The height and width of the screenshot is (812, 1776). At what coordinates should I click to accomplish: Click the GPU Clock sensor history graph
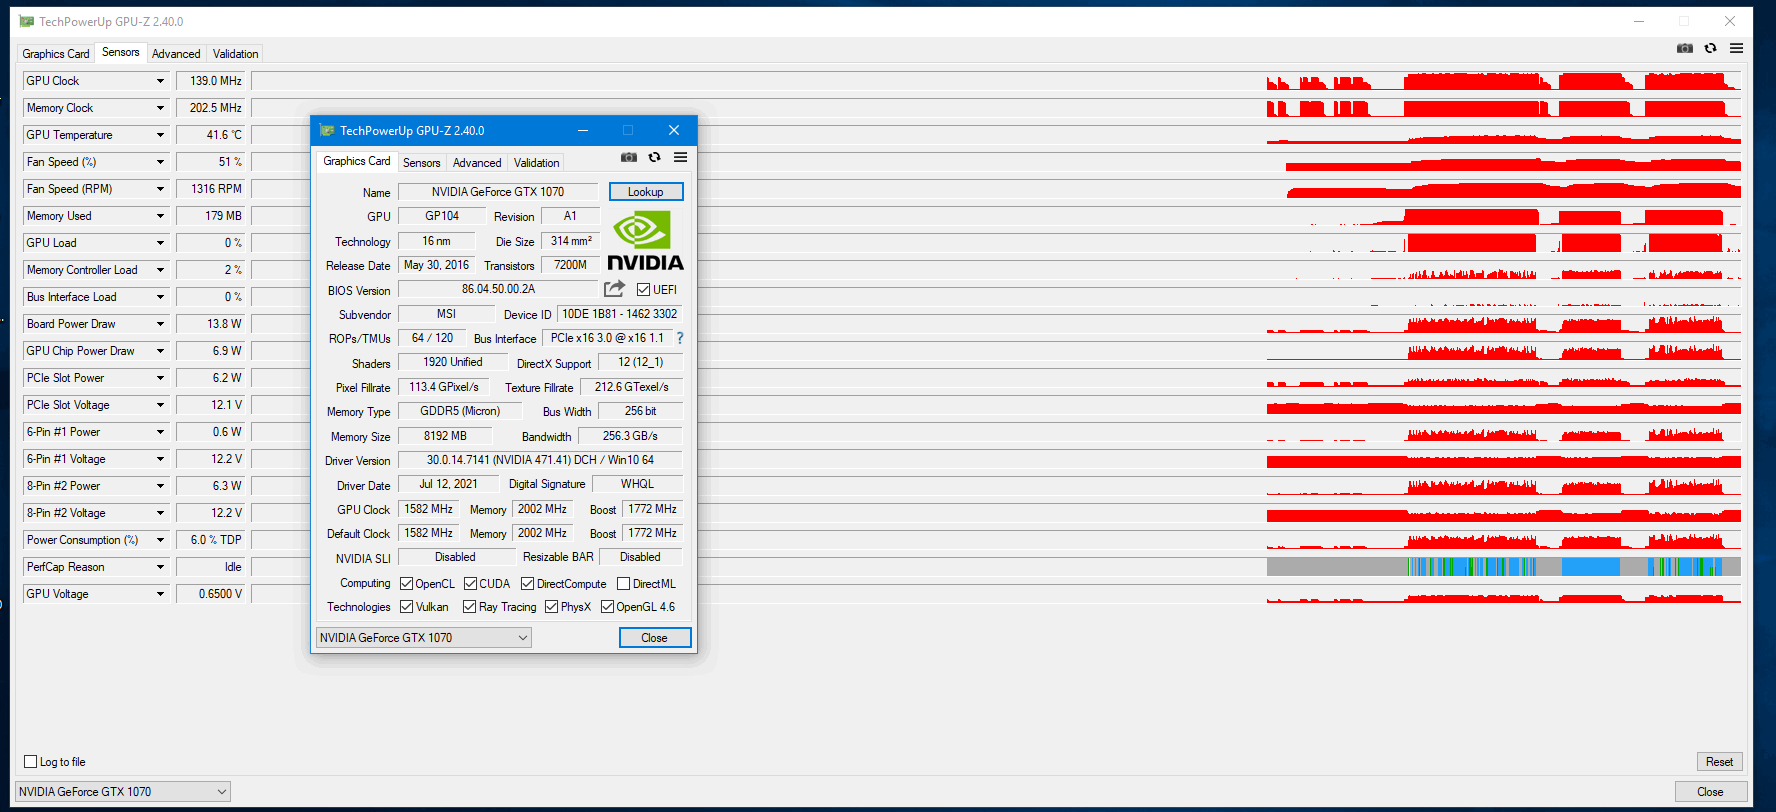[x=997, y=81]
